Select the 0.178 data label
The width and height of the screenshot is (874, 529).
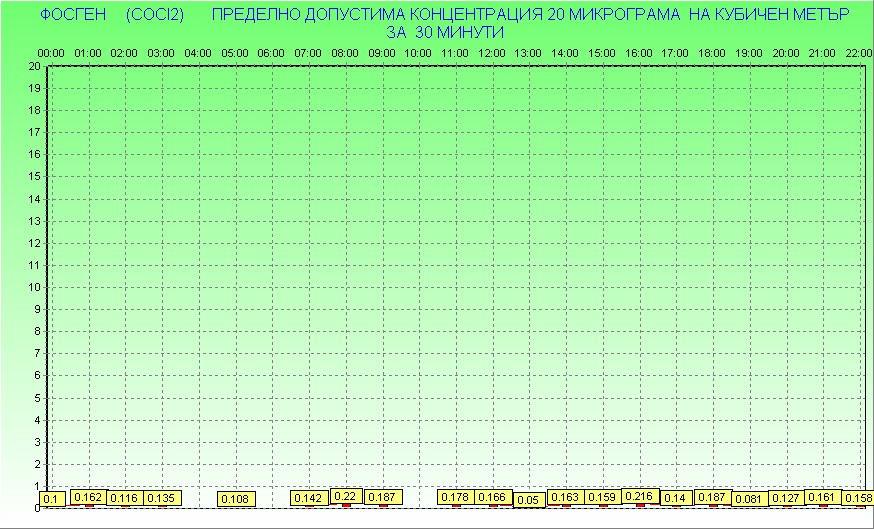(456, 497)
